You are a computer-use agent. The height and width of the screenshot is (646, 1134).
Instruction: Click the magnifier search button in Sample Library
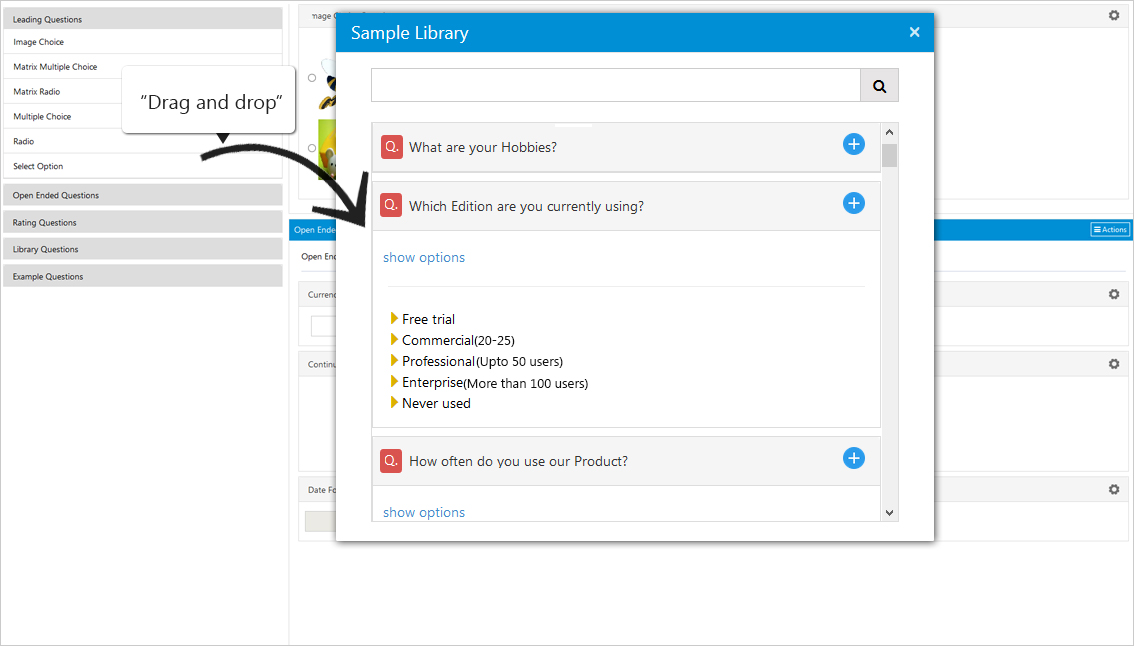(x=879, y=85)
